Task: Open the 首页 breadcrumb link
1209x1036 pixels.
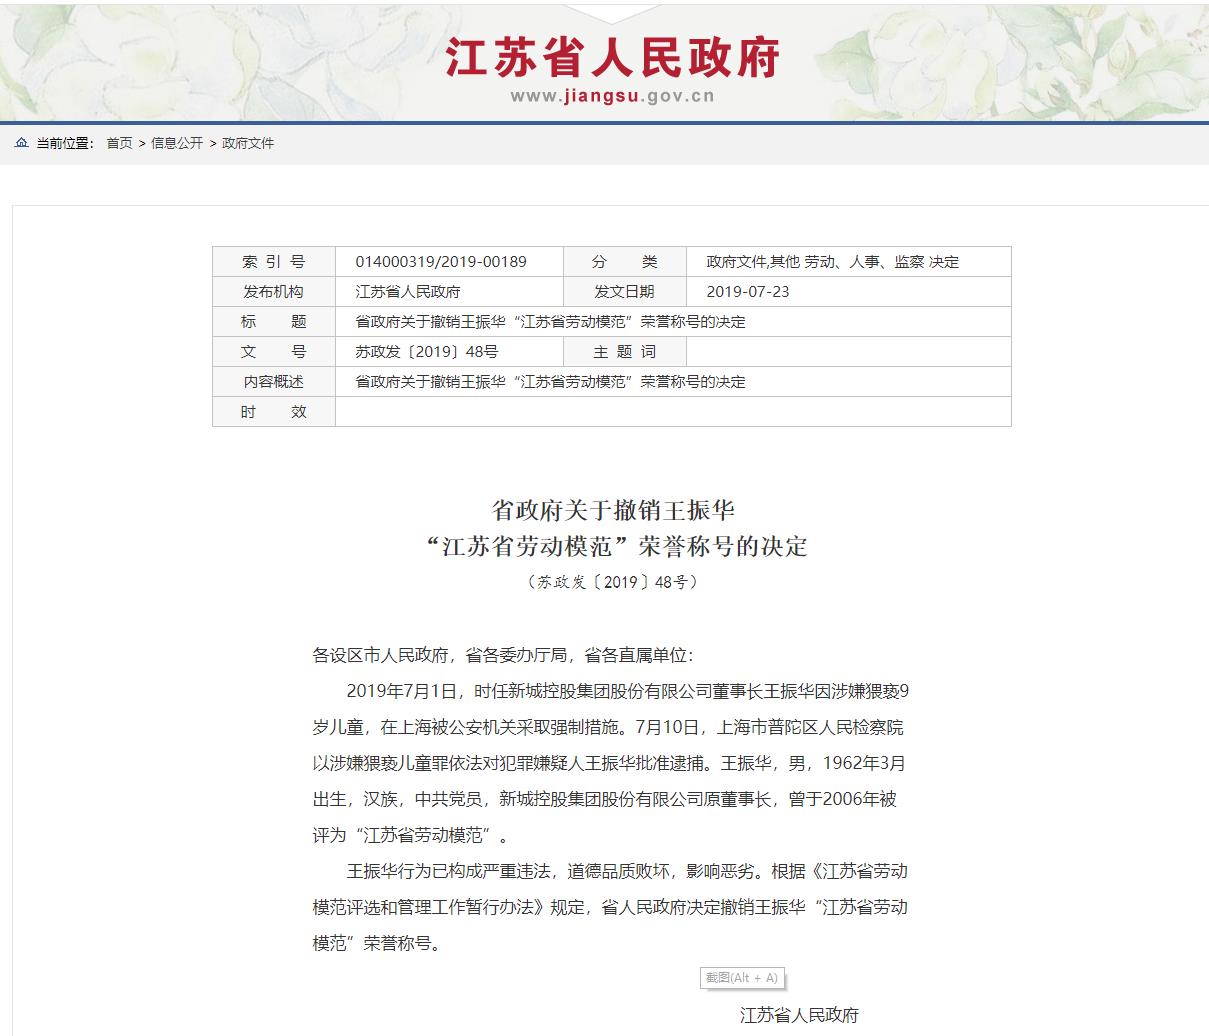Action: tap(119, 143)
